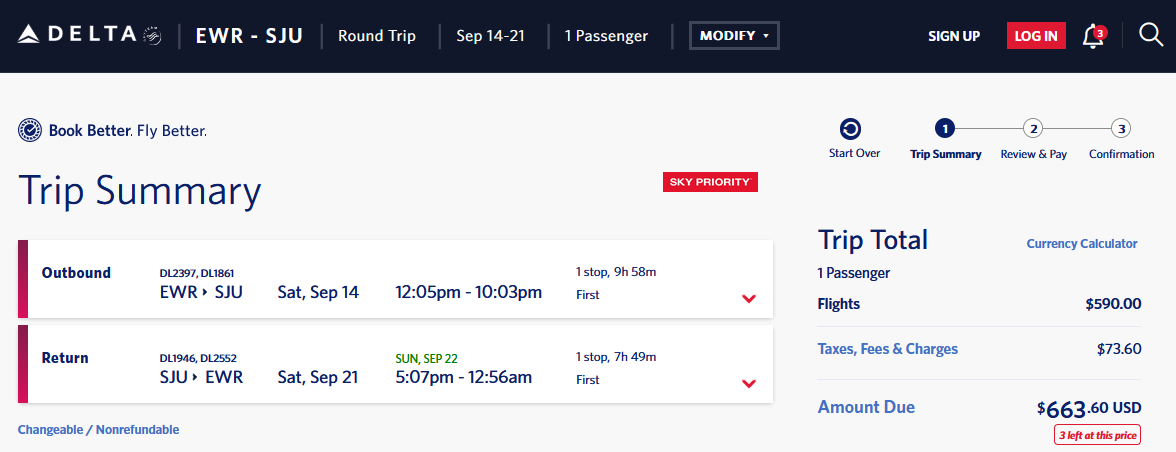The height and width of the screenshot is (452, 1176).
Task: Click the Sign Up link
Action: tap(954, 36)
